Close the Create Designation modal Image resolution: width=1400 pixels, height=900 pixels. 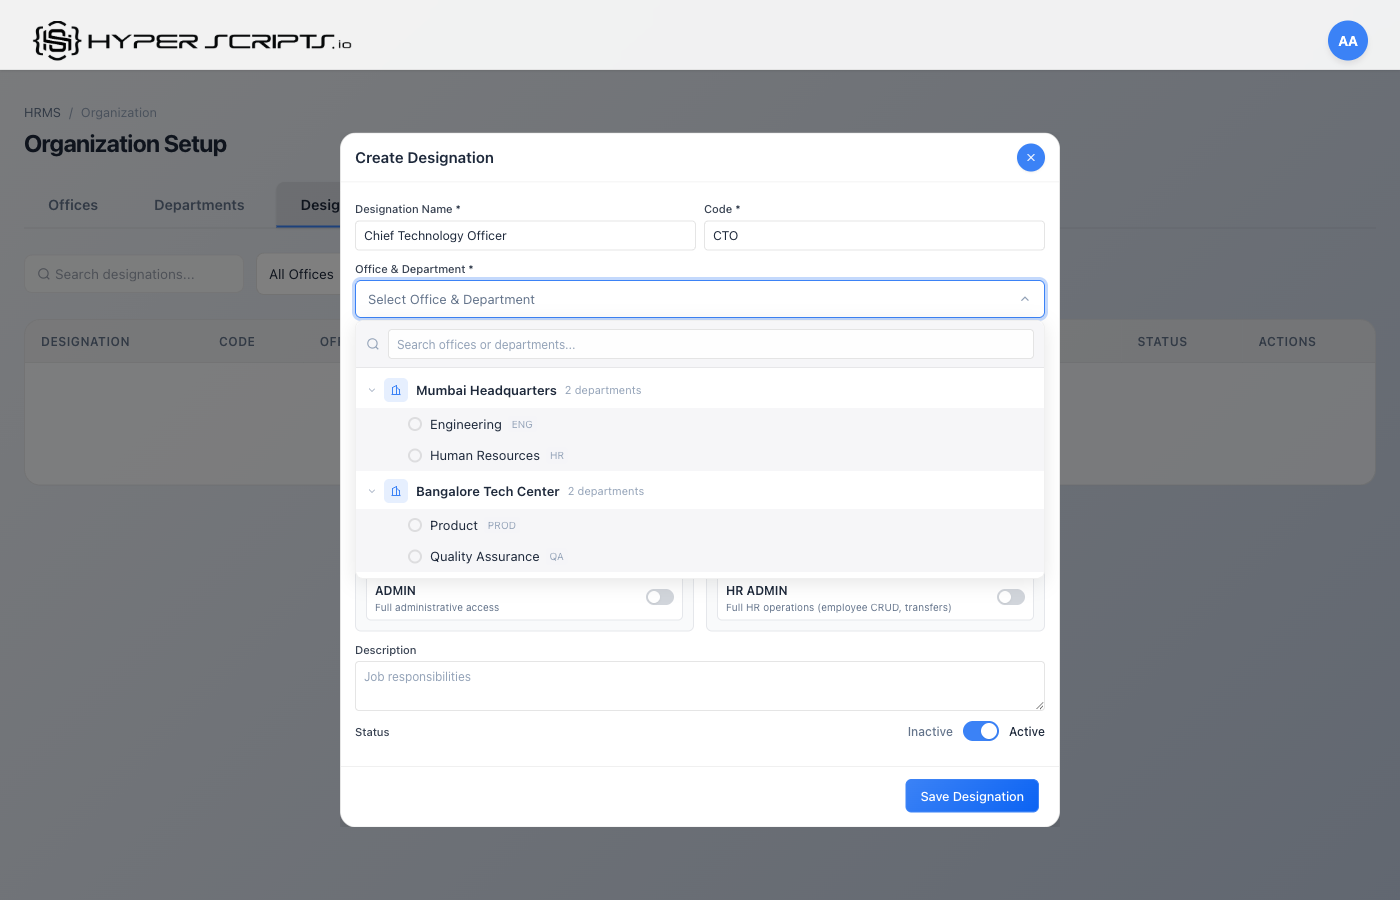pos(1031,157)
